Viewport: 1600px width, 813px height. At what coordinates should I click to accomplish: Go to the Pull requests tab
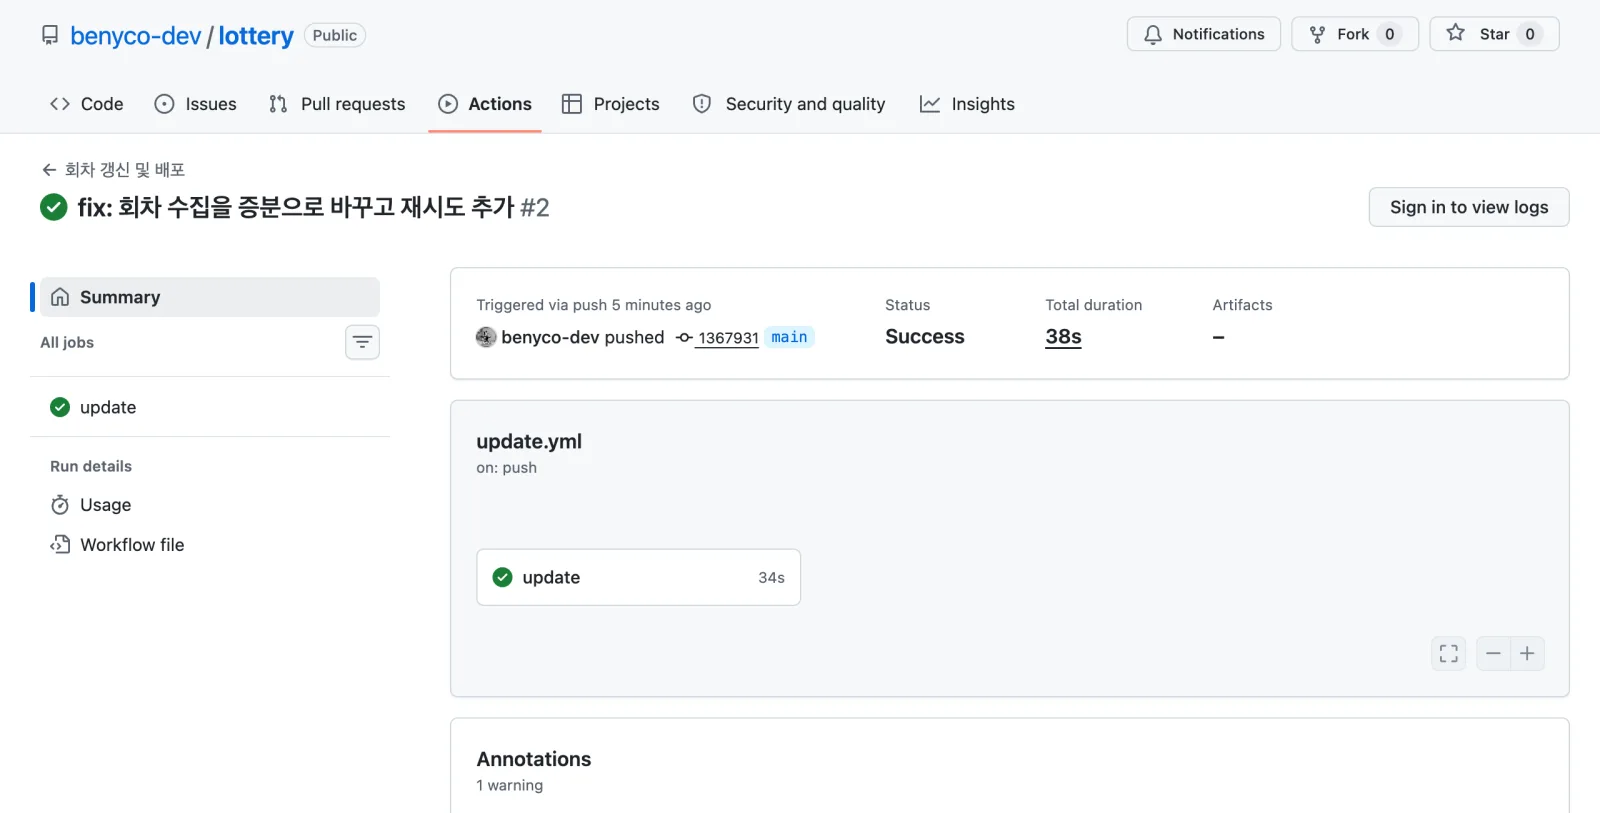(x=337, y=104)
